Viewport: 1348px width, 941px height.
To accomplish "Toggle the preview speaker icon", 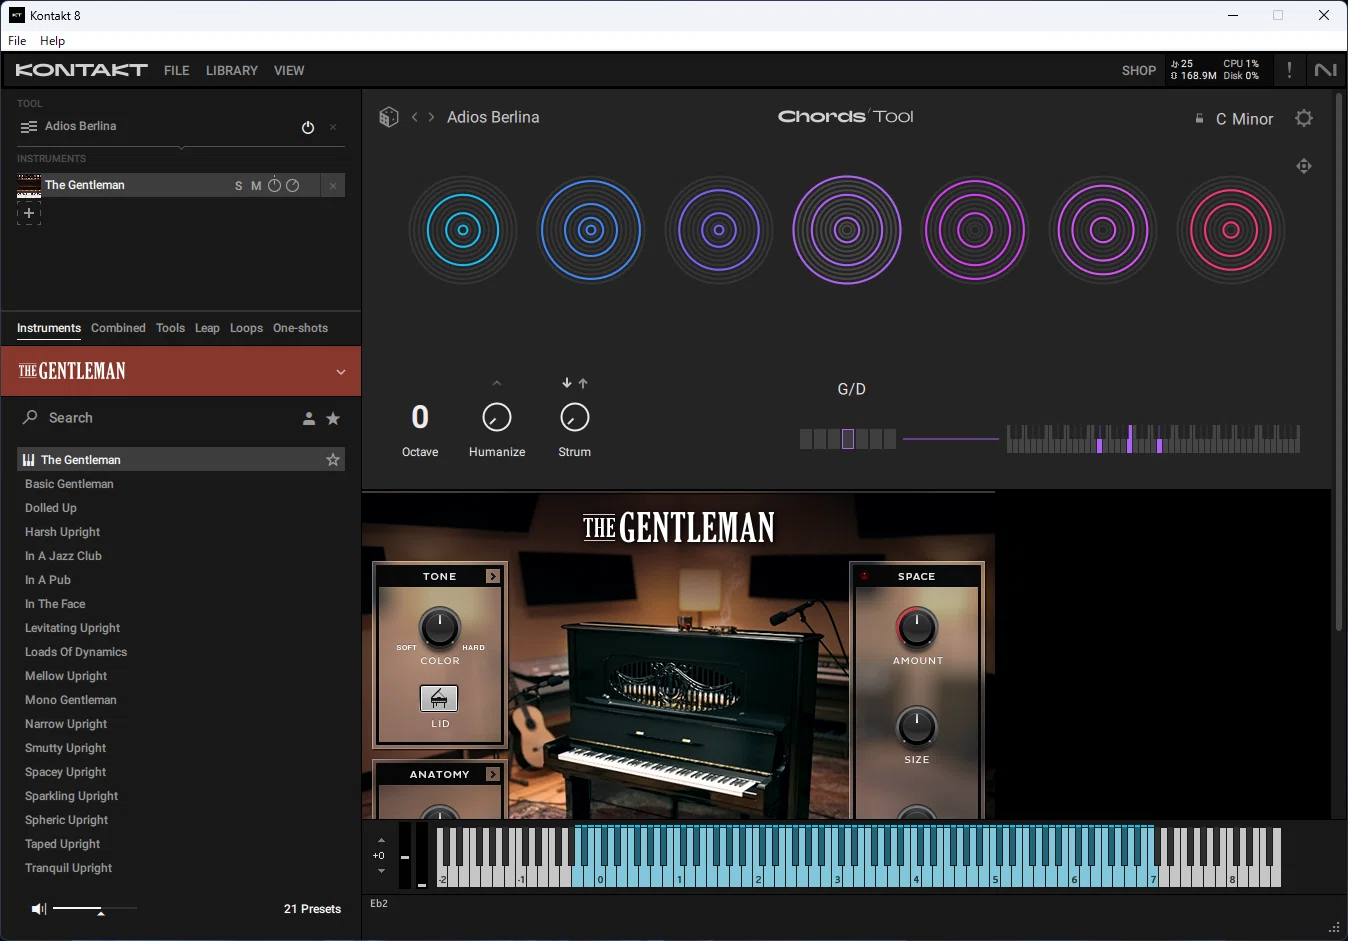I will point(39,909).
